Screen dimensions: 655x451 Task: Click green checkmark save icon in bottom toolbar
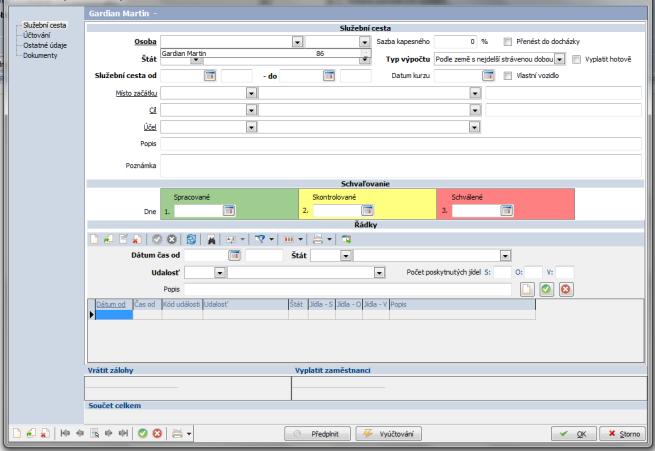pos(143,433)
